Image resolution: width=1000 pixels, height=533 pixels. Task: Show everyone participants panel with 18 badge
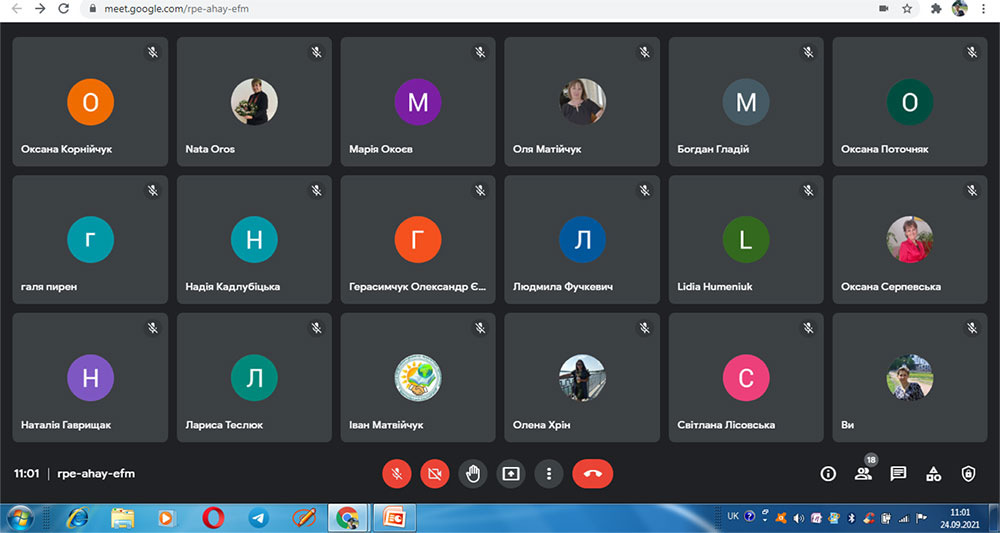(x=864, y=474)
